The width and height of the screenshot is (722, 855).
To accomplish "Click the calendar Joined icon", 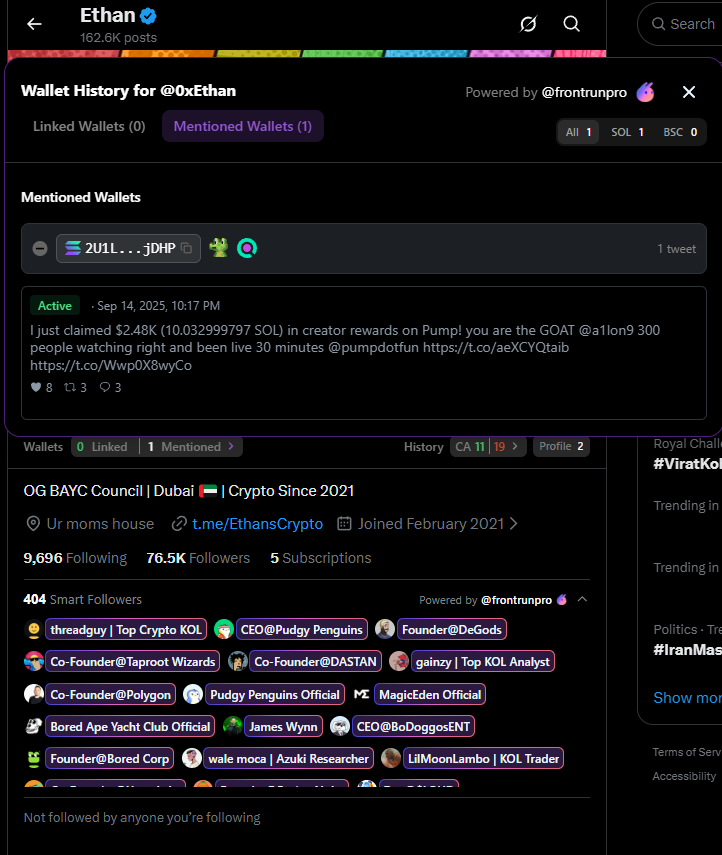I will point(344,524).
